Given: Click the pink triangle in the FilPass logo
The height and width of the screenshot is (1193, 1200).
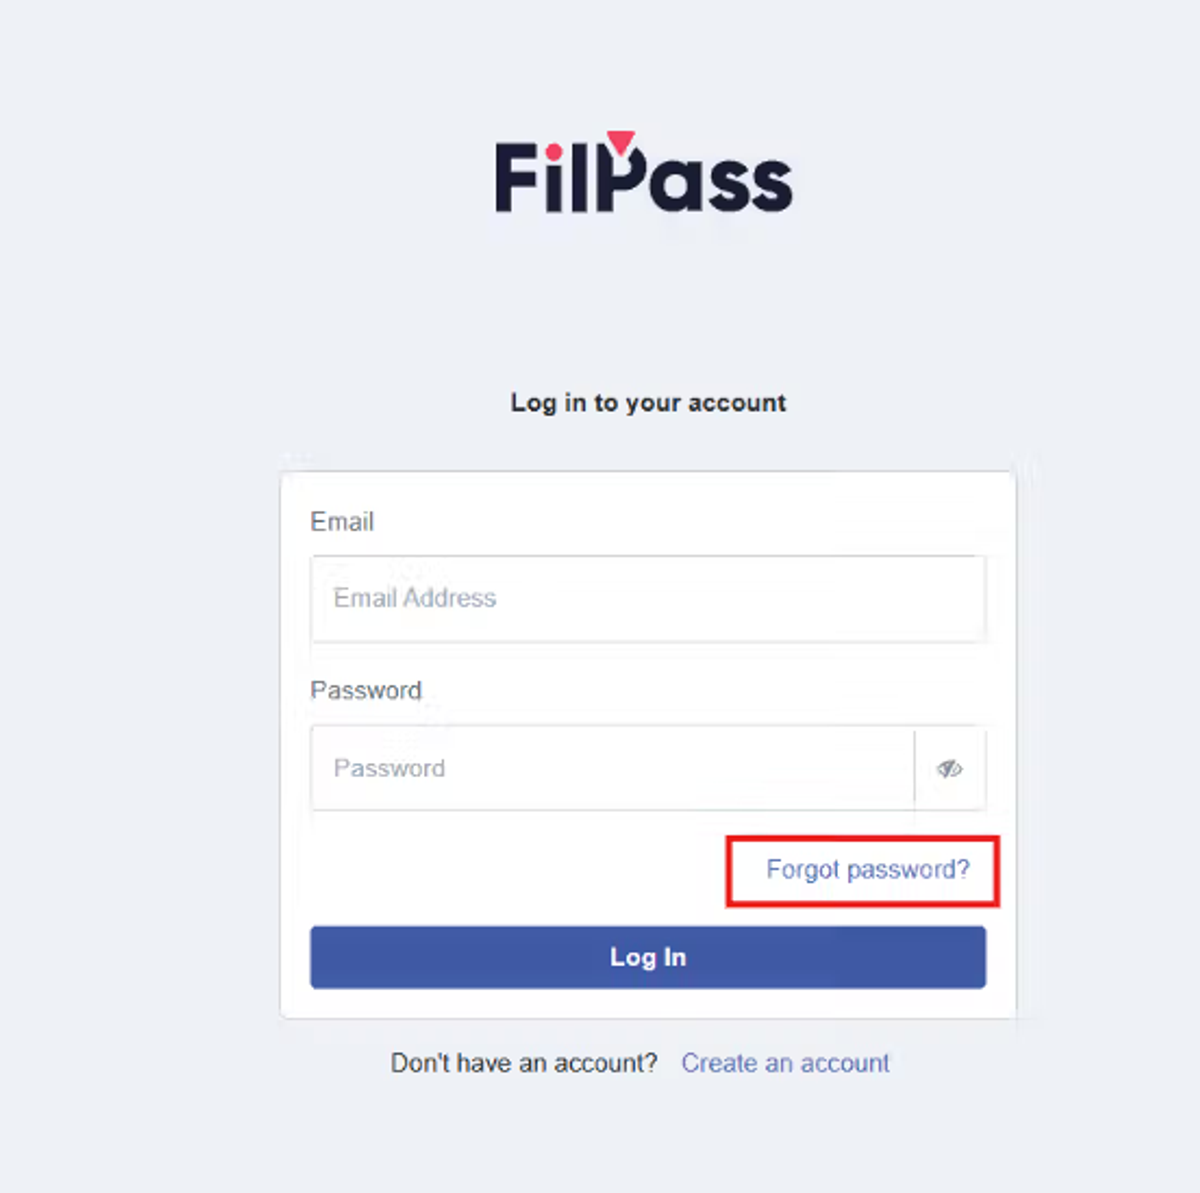Looking at the screenshot, I should click(620, 140).
